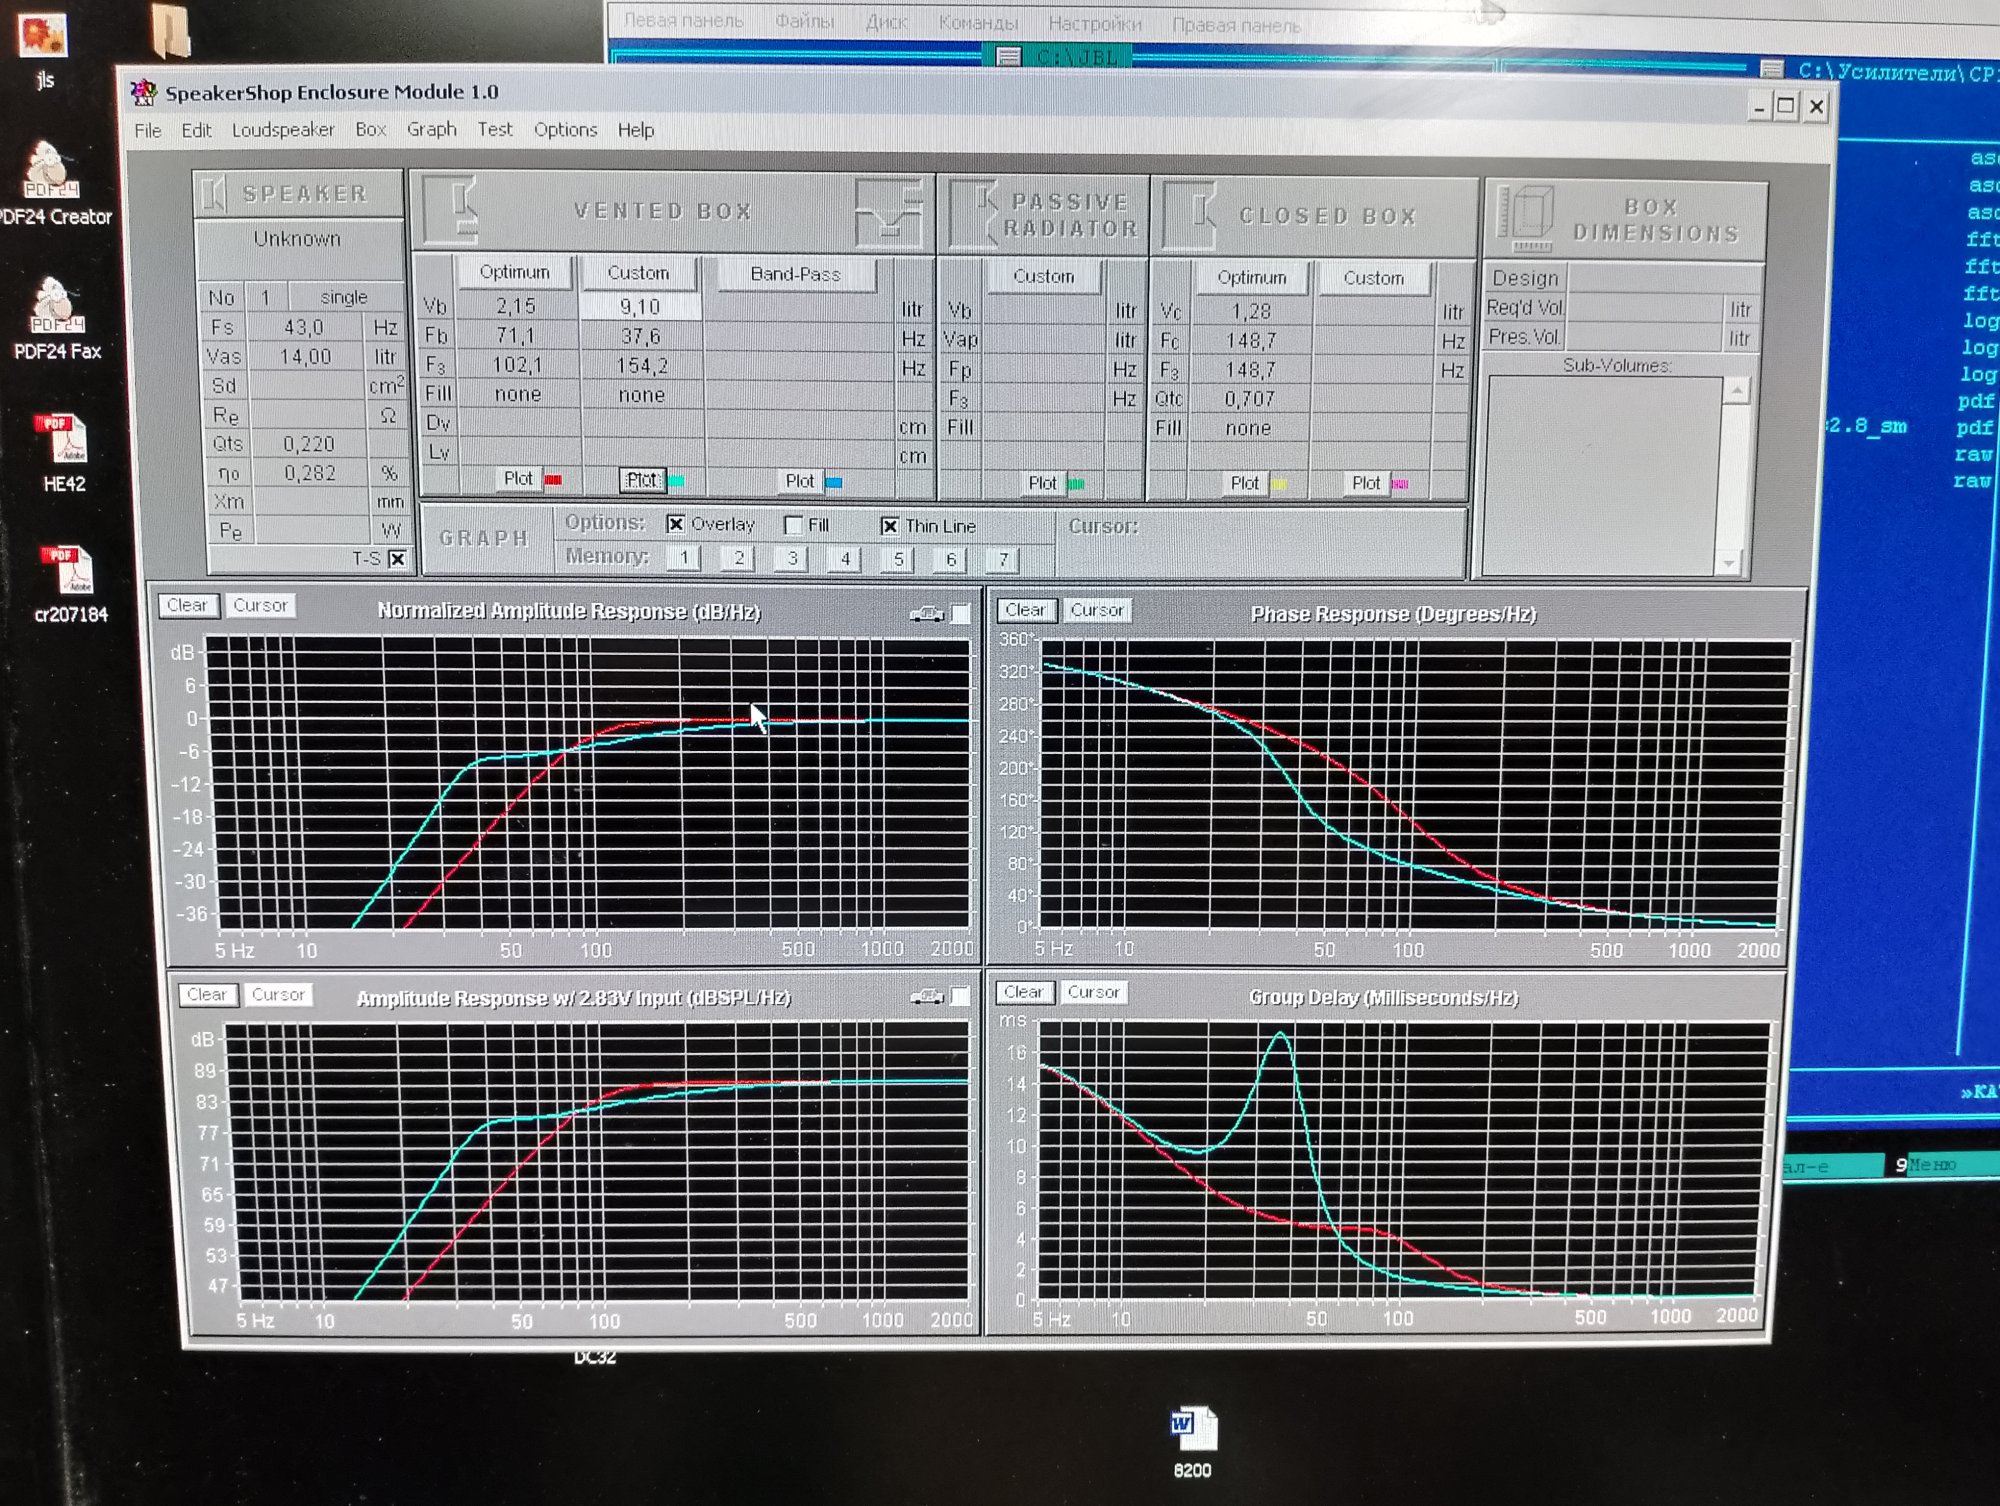Click the red swatch beside Optimum Plot
The height and width of the screenshot is (1506, 2000).
tap(553, 480)
